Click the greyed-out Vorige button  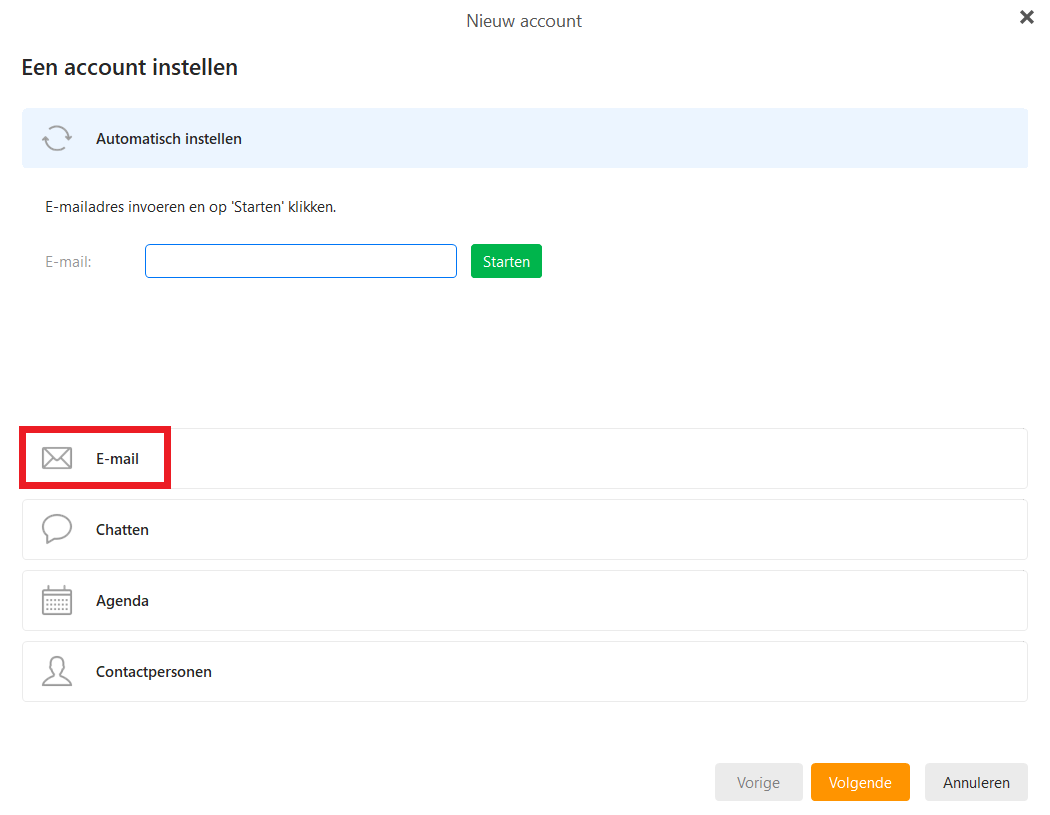758,782
